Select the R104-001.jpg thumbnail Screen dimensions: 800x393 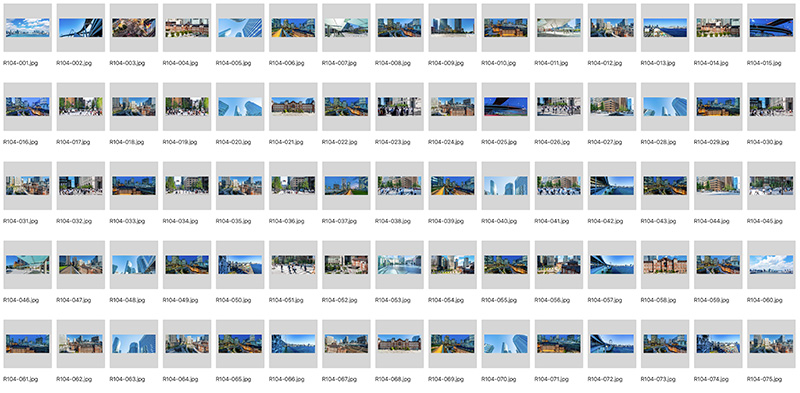coord(28,28)
